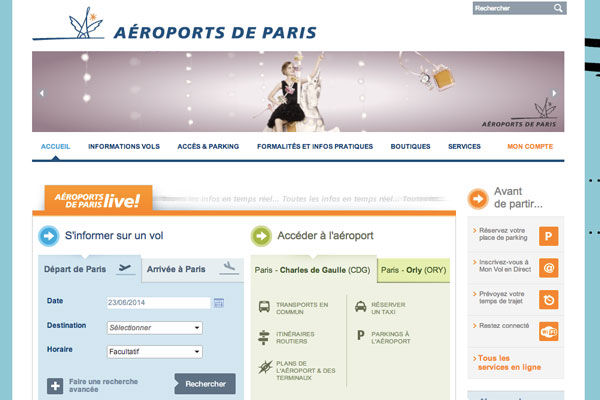Switch to the Arrivée à Paris tab
The image size is (600, 400).
tap(192, 269)
